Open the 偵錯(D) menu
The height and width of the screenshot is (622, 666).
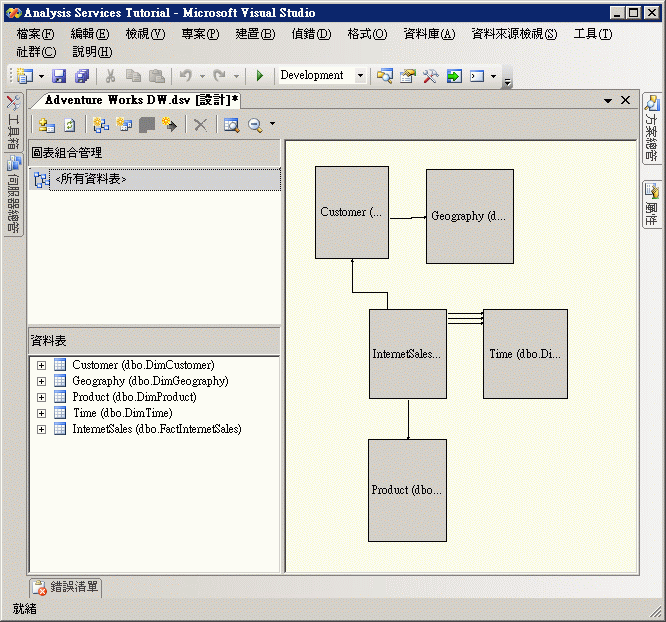click(311, 34)
